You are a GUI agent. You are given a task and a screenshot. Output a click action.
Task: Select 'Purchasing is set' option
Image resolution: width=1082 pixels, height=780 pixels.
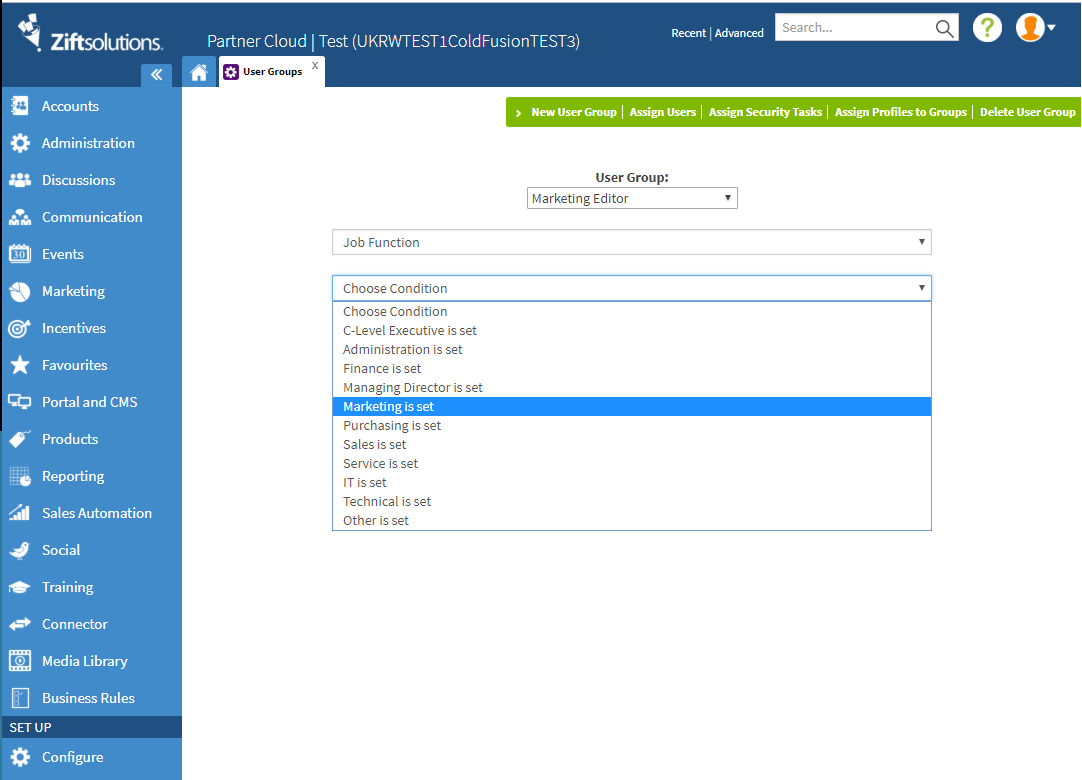click(632, 425)
